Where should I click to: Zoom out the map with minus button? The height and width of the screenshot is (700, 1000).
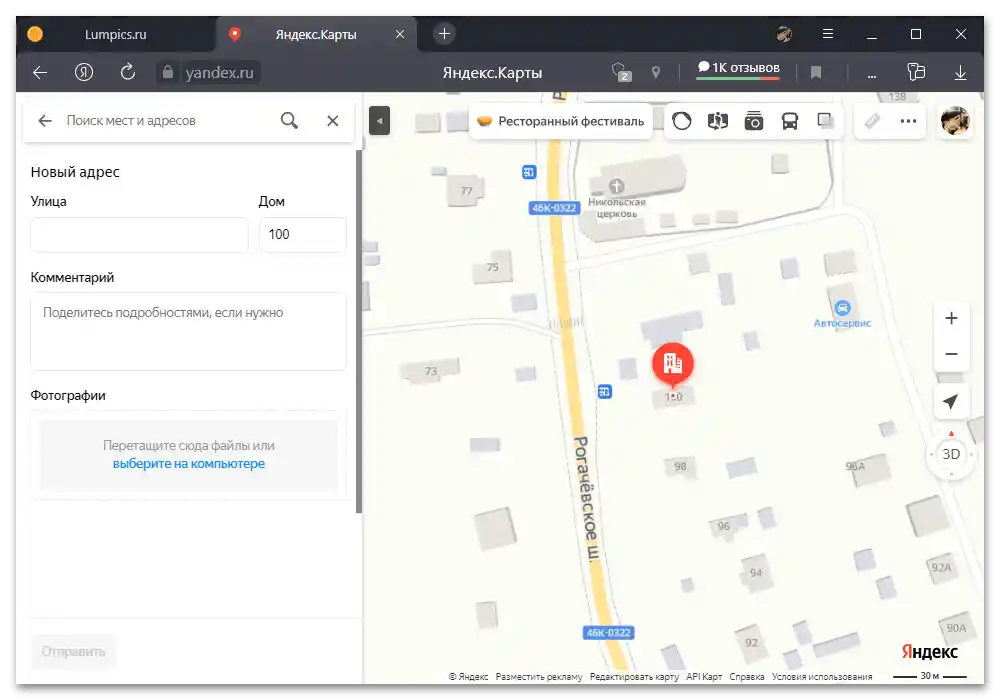click(951, 354)
